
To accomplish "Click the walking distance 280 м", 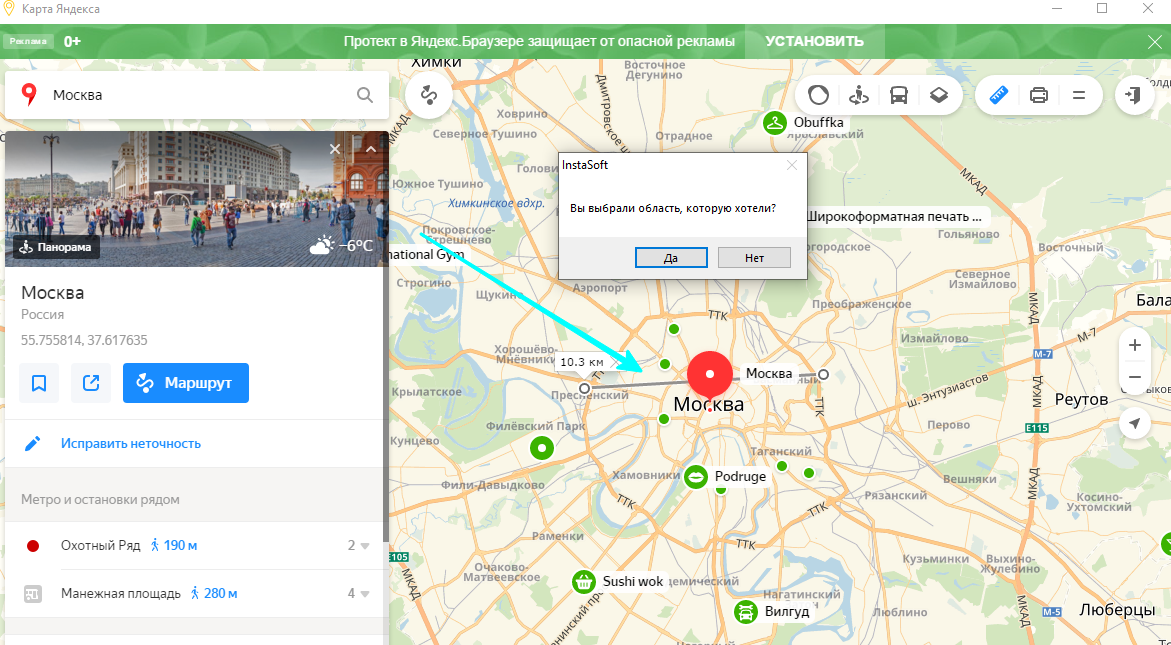I will pos(214,593).
